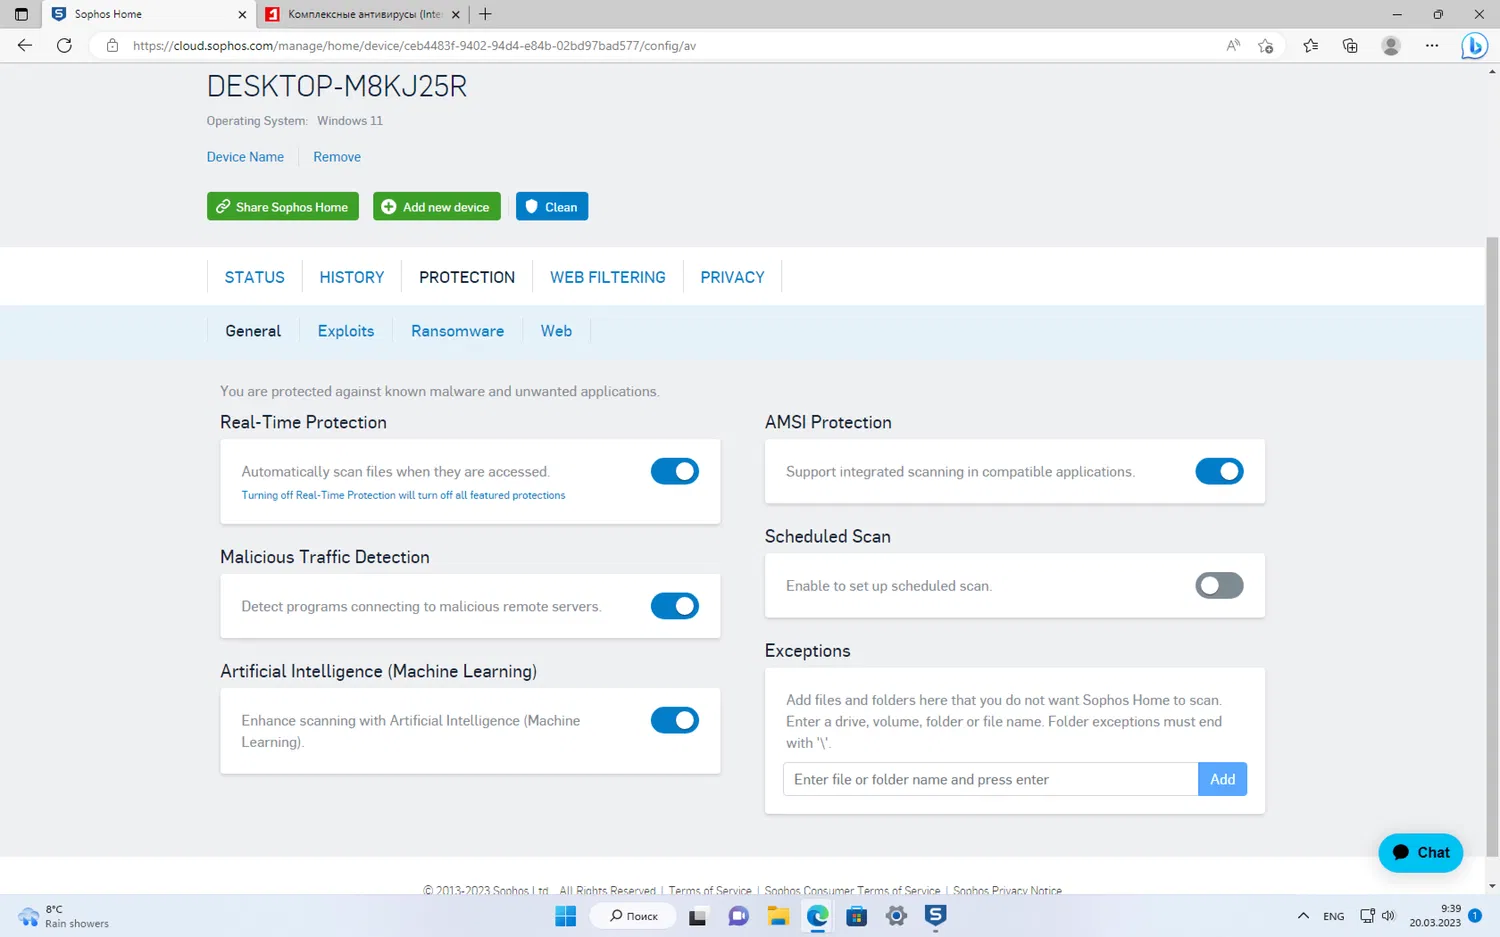Open the Sophos app on the taskbar
1500x937 pixels.
[x=936, y=916]
